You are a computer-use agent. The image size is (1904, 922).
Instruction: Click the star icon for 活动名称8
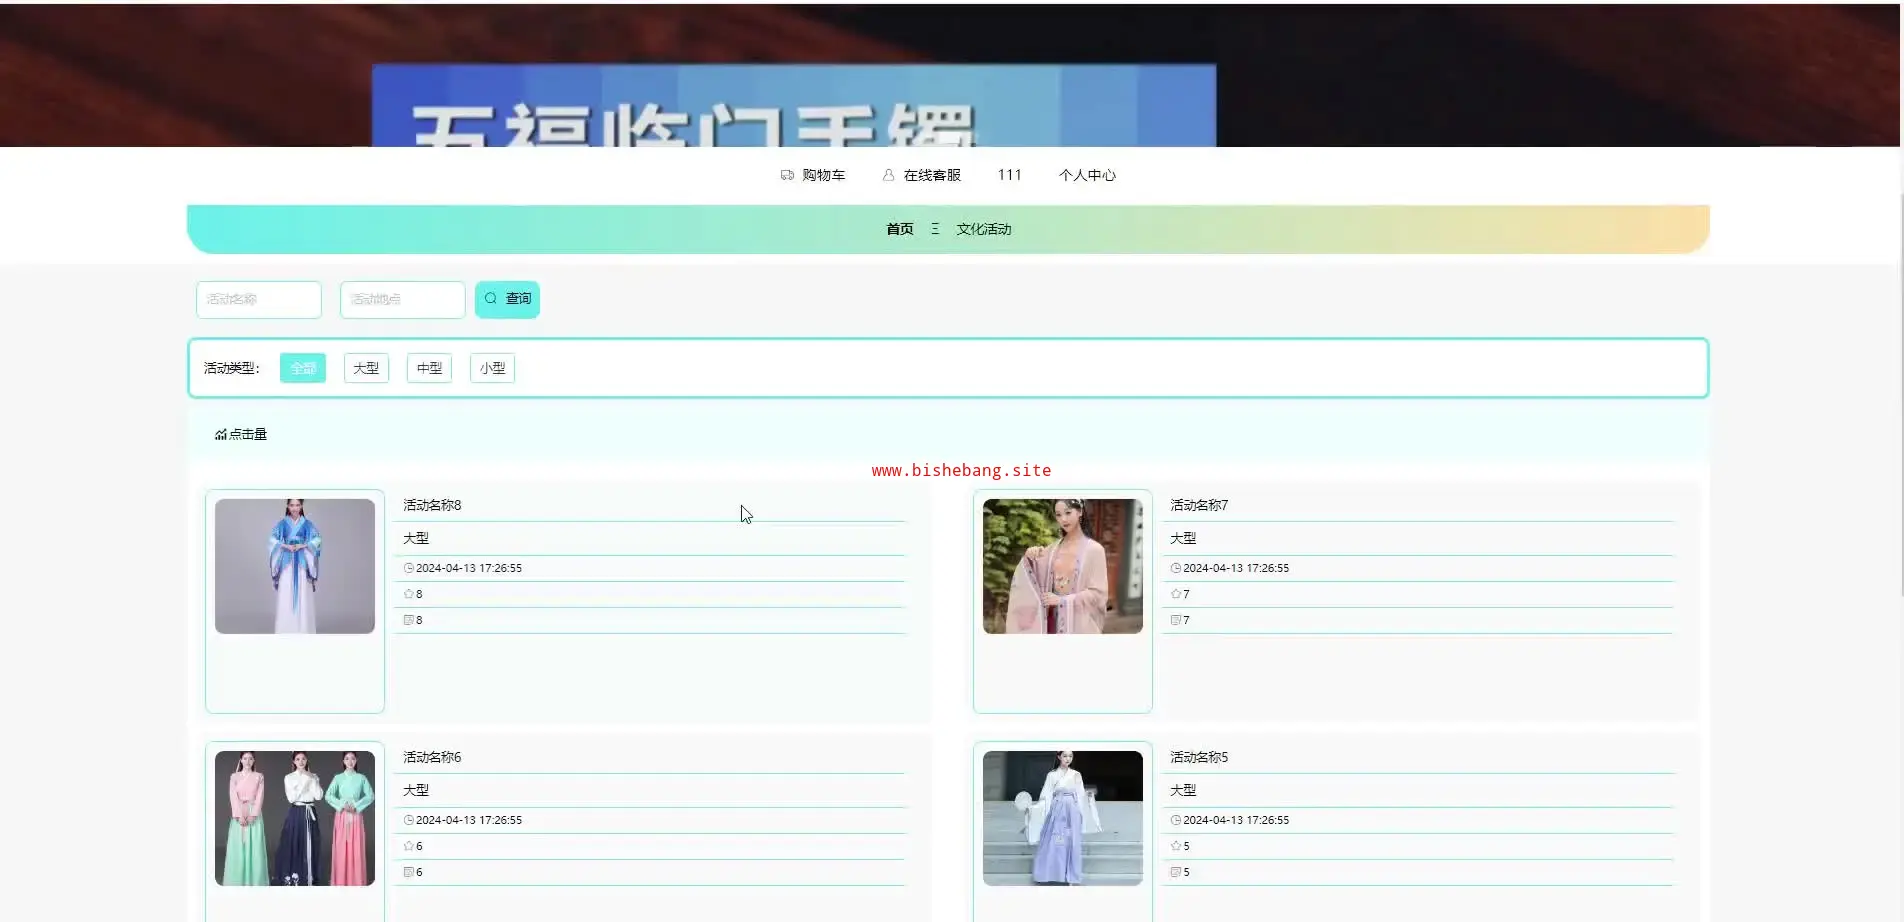click(x=408, y=594)
